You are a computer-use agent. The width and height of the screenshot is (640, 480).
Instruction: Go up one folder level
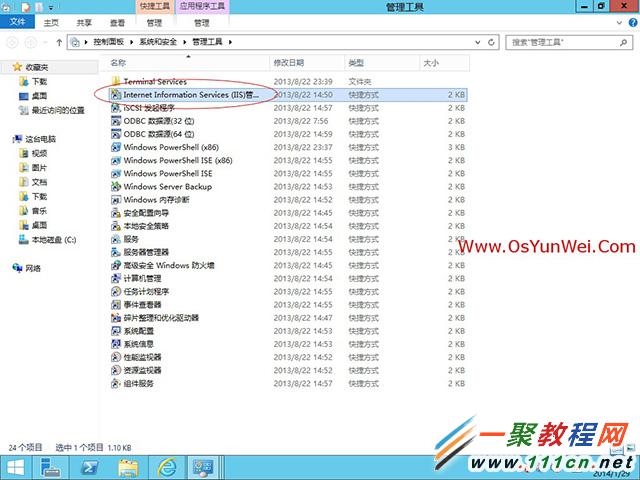click(59, 42)
